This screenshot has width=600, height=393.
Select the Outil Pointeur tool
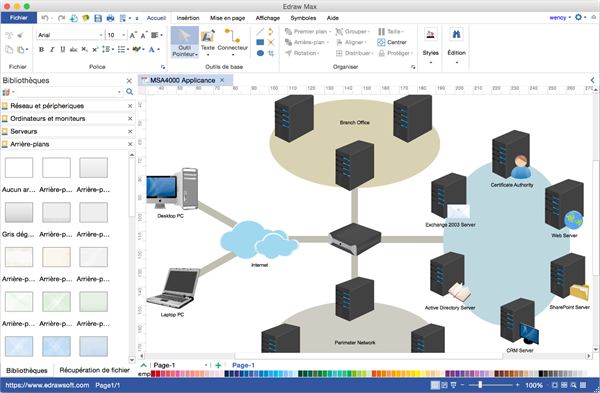pyautogui.click(x=185, y=42)
